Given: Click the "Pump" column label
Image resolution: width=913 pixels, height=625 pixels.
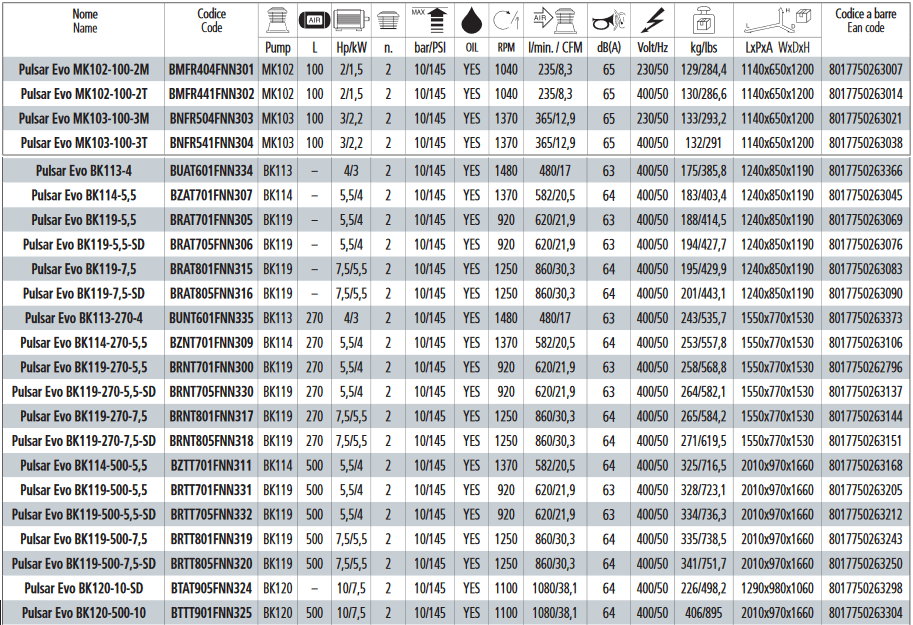Looking at the screenshot, I should 278,48.
